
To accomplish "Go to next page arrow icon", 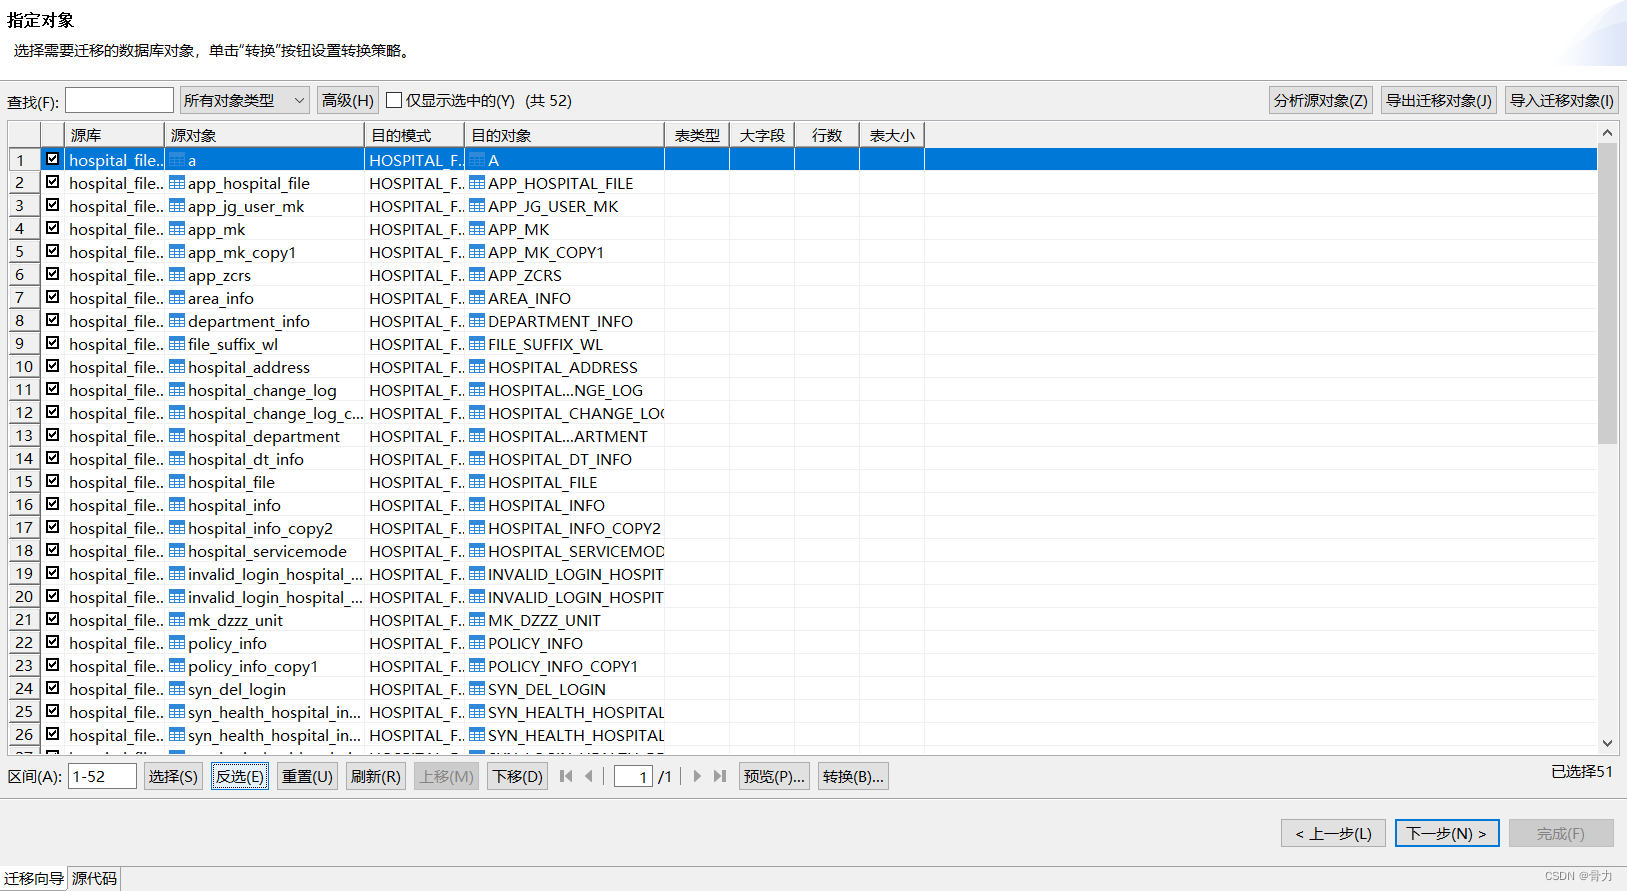I will (697, 776).
